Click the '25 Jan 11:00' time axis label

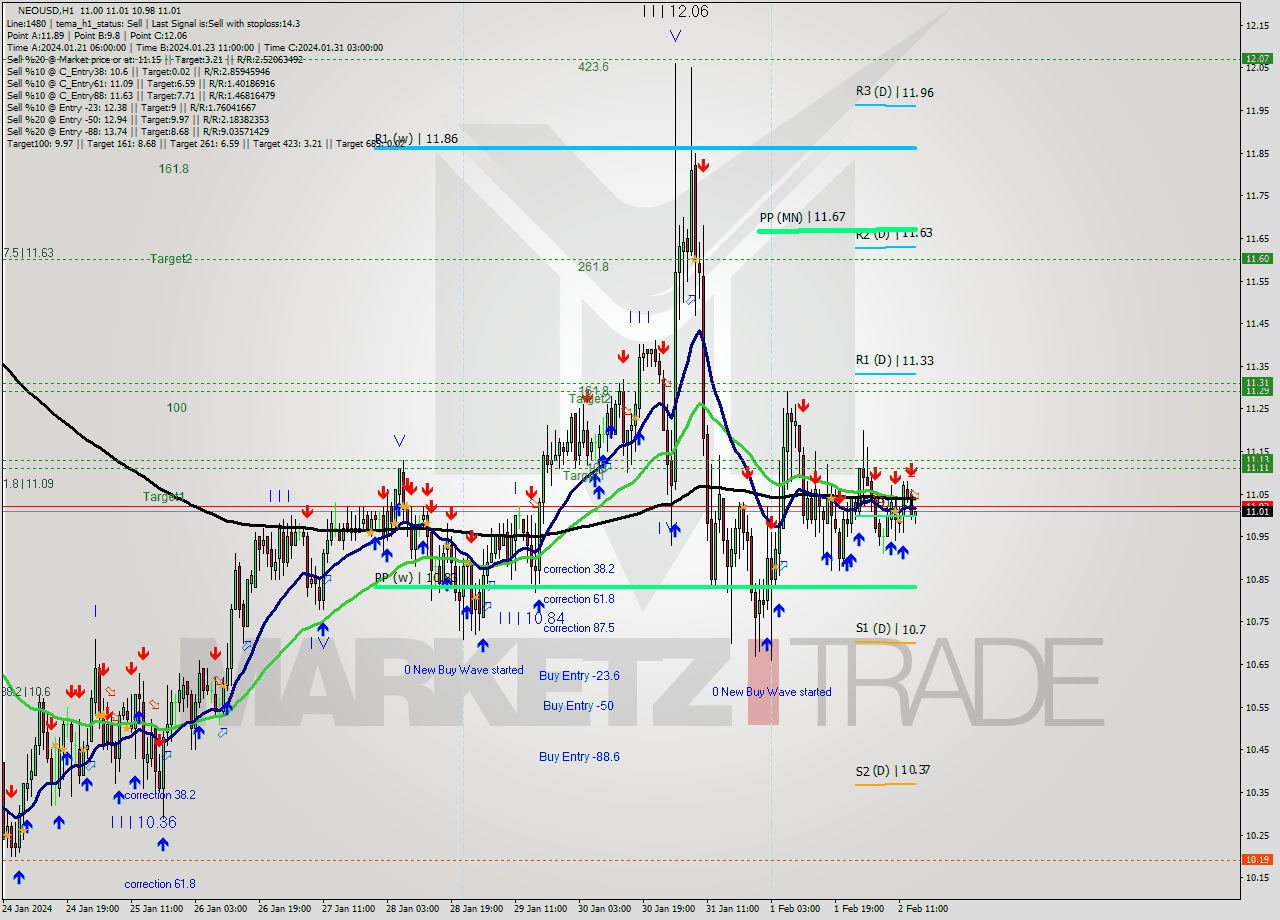point(158,909)
